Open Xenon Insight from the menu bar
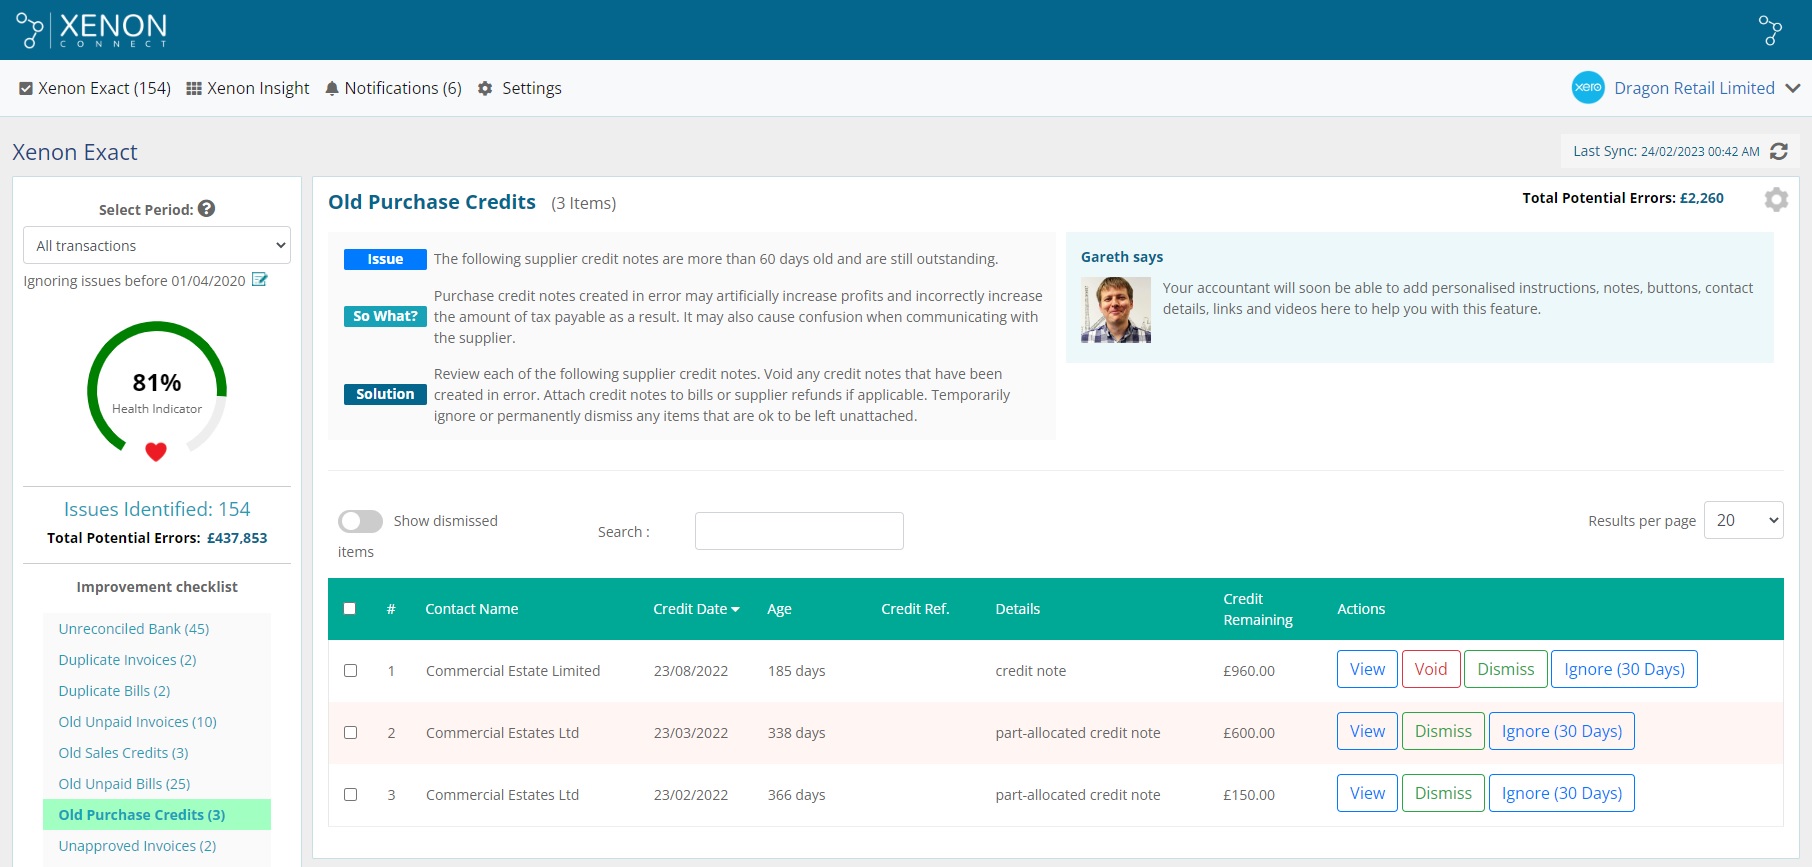This screenshot has width=1812, height=867. pos(248,88)
